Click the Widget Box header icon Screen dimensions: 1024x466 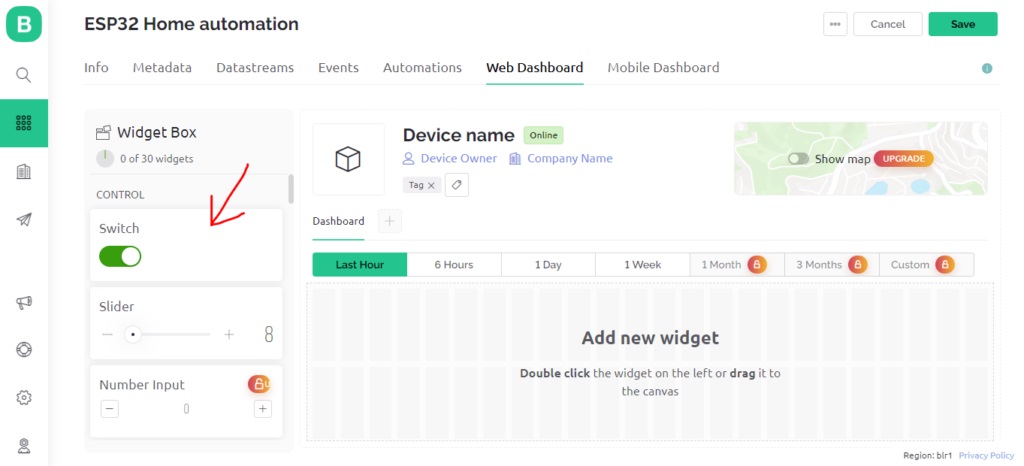(x=103, y=133)
